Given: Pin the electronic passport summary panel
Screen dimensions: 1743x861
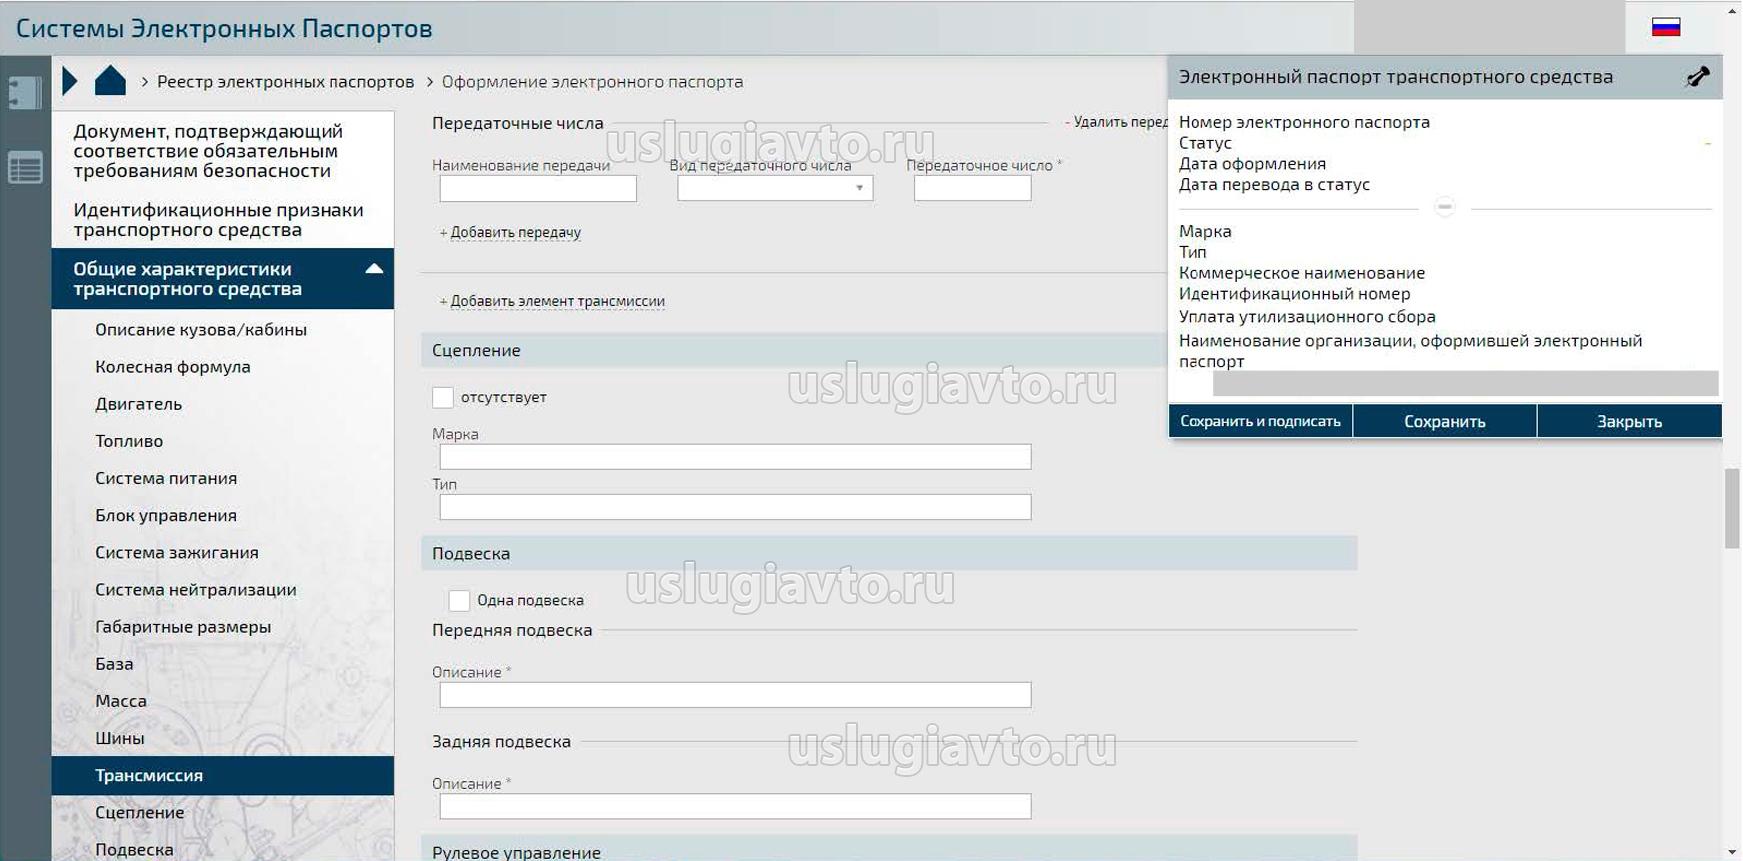Looking at the screenshot, I should pos(1697,77).
